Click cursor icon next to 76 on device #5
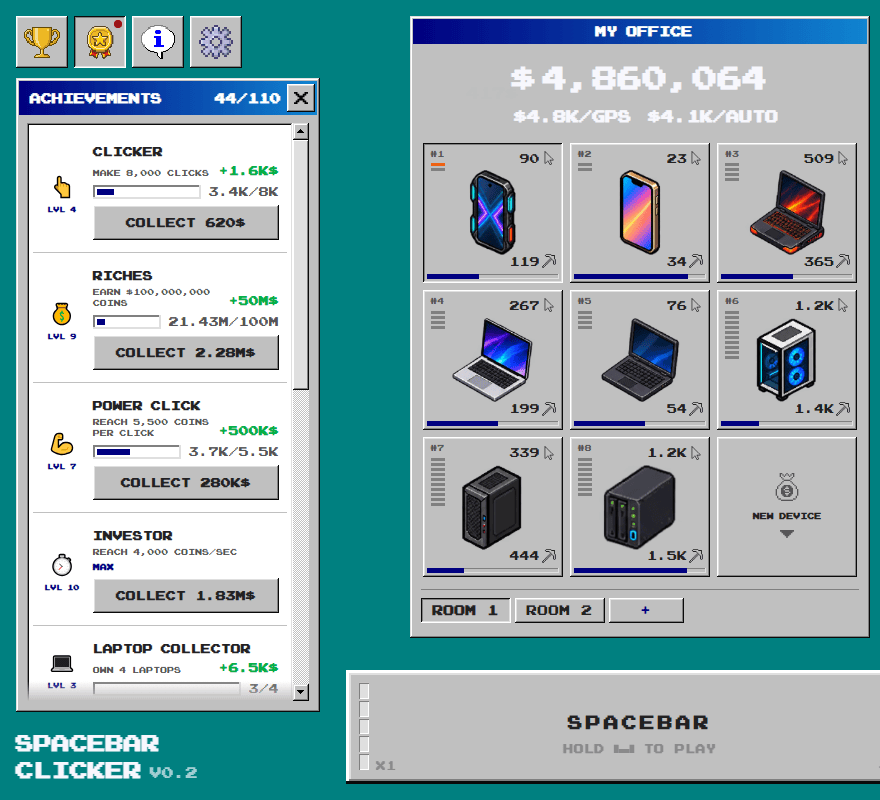 [695, 305]
